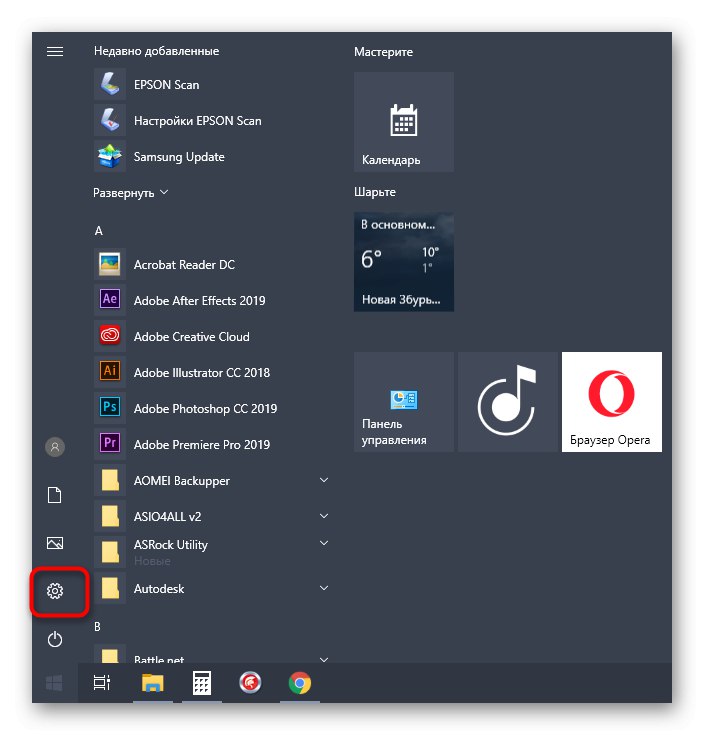Open File Explorer from taskbar
The width and height of the screenshot is (704, 735).
click(x=153, y=683)
